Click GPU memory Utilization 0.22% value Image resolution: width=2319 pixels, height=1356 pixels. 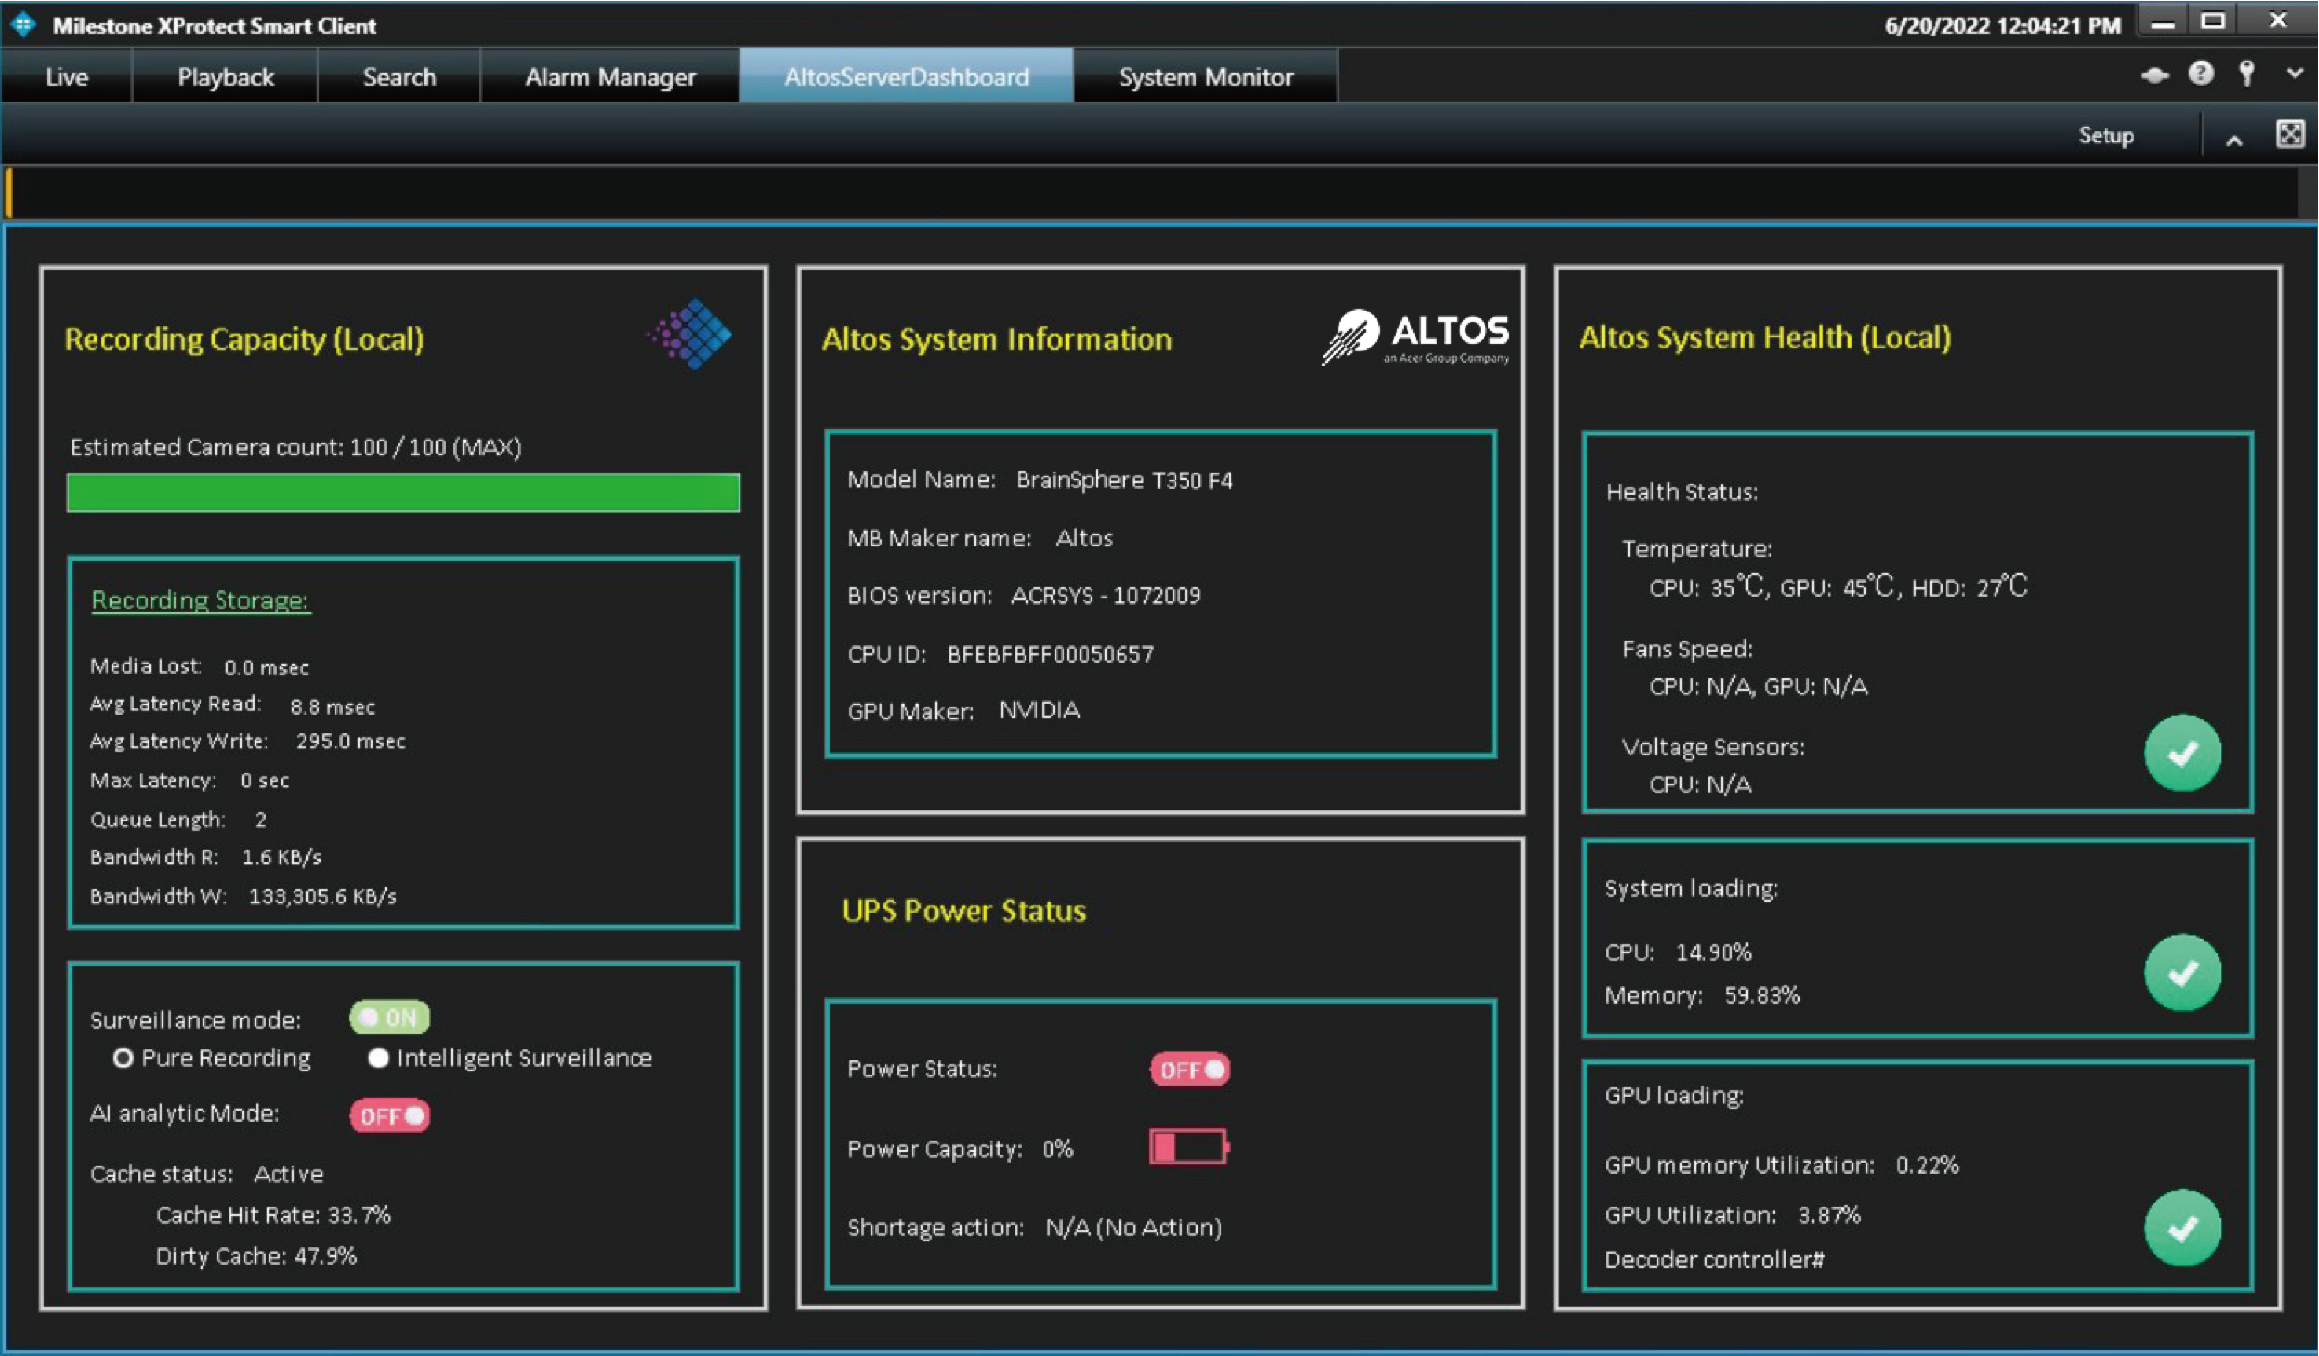click(x=1927, y=1166)
